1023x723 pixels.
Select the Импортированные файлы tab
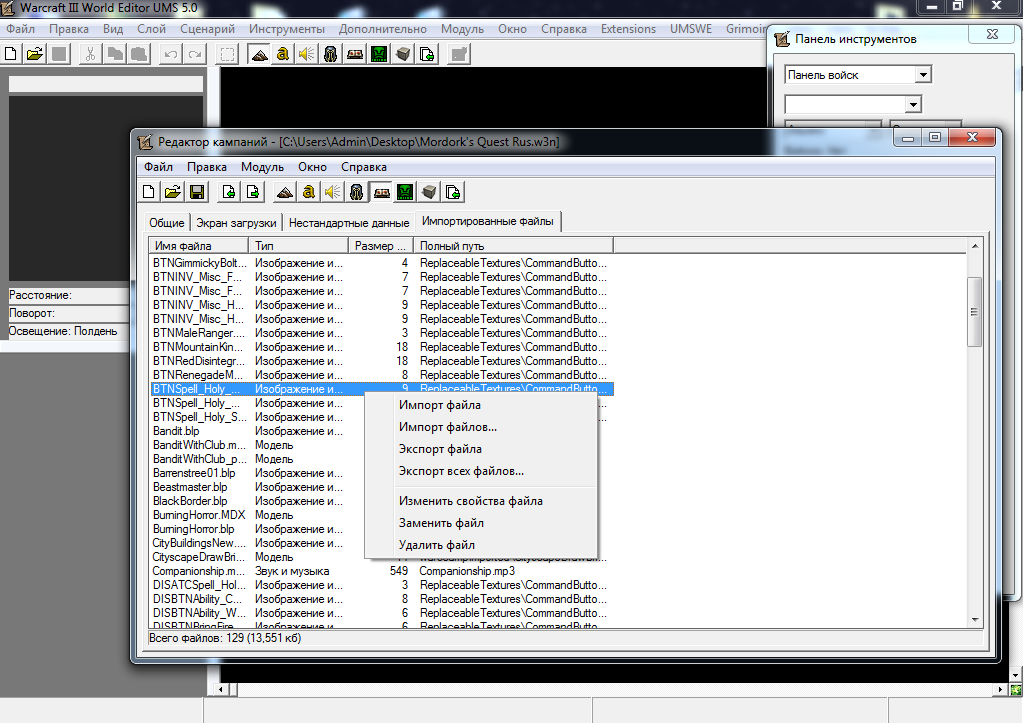click(487, 221)
